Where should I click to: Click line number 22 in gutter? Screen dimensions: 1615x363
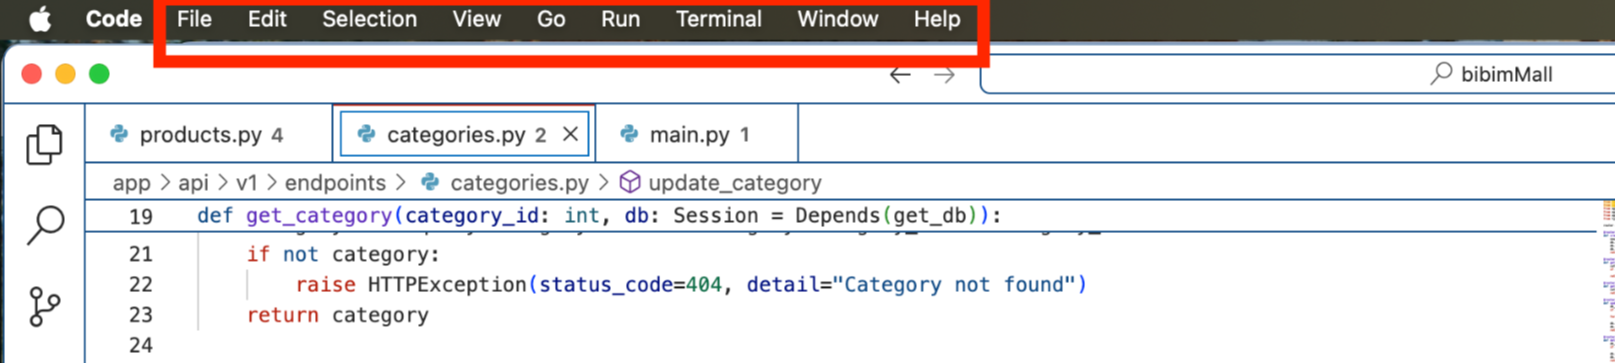click(x=141, y=285)
